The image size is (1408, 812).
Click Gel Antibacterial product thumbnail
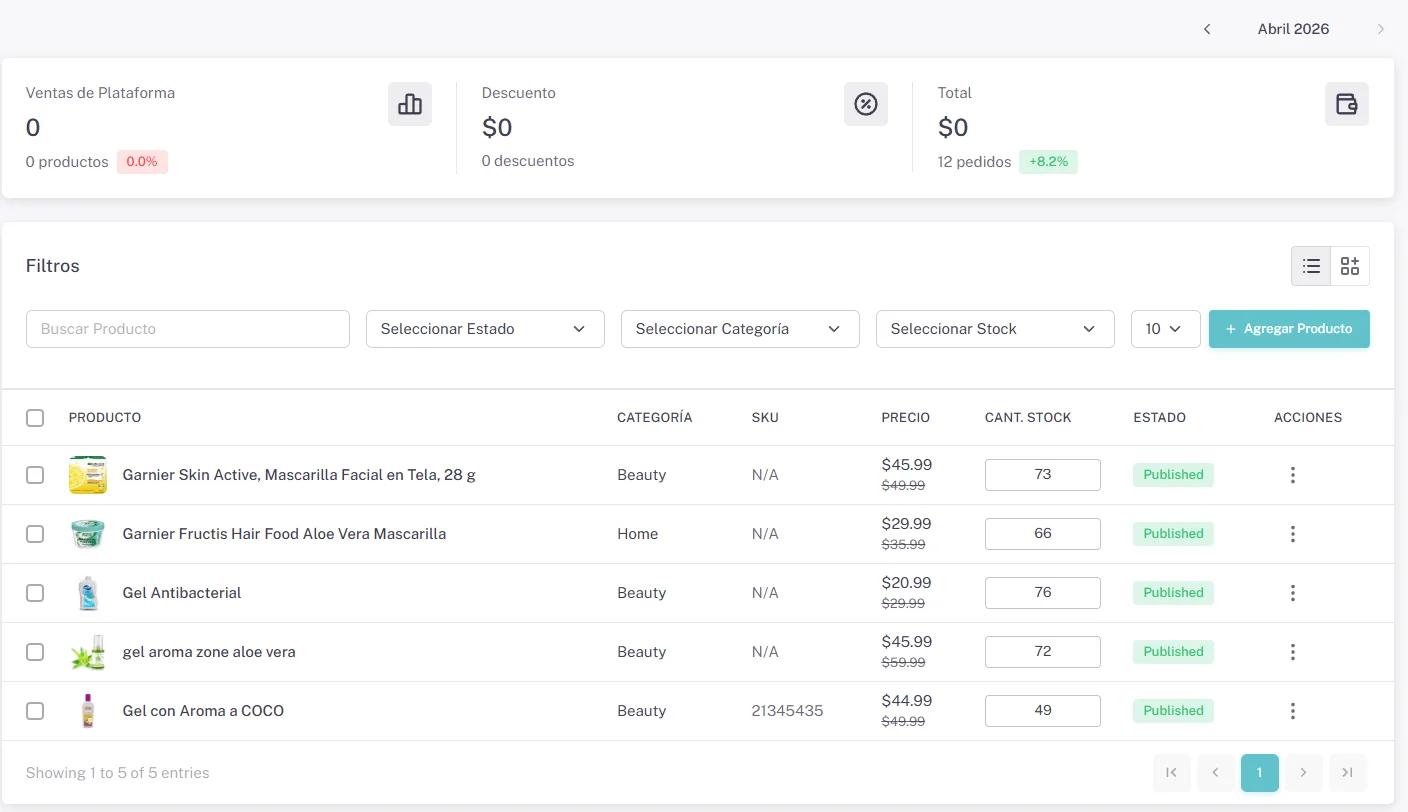click(88, 593)
